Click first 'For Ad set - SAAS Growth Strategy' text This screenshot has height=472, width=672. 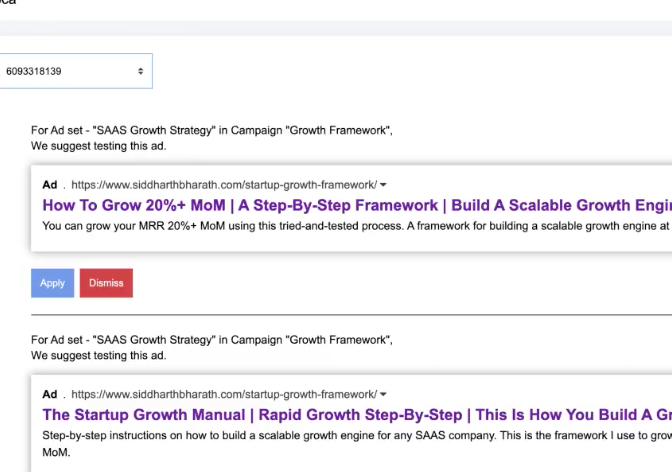coord(211,130)
